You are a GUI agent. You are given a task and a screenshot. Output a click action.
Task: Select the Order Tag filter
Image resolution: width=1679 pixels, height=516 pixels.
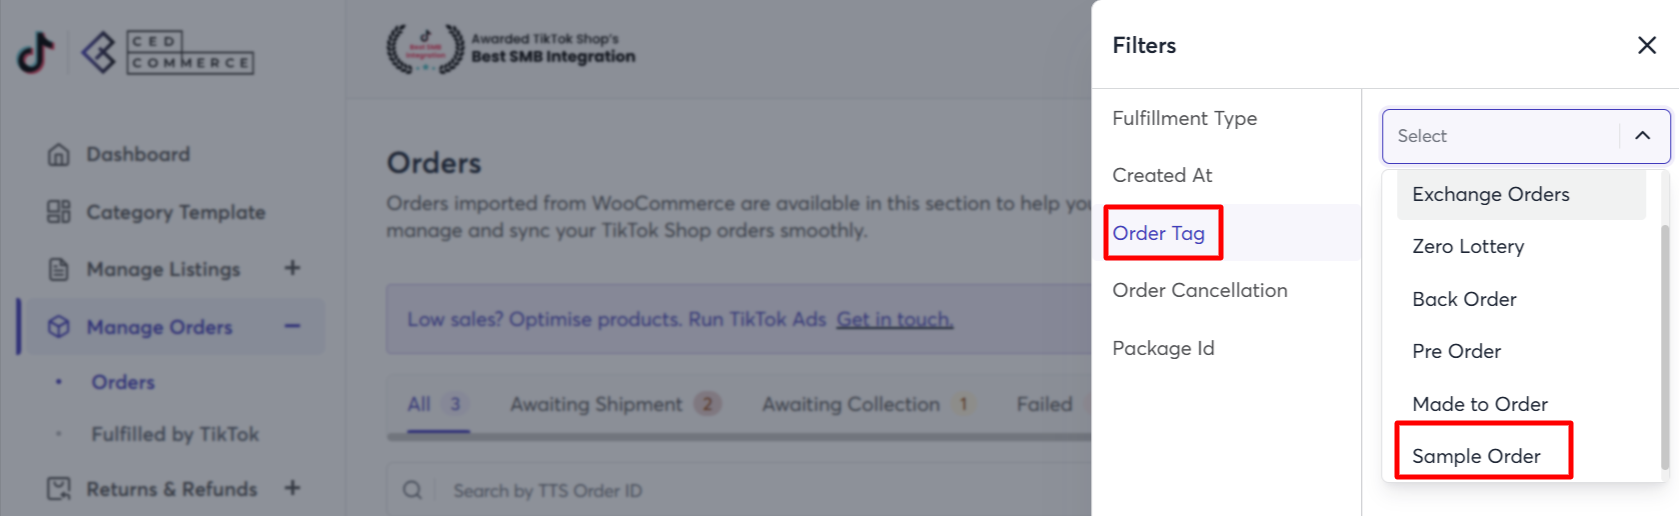point(1159,233)
